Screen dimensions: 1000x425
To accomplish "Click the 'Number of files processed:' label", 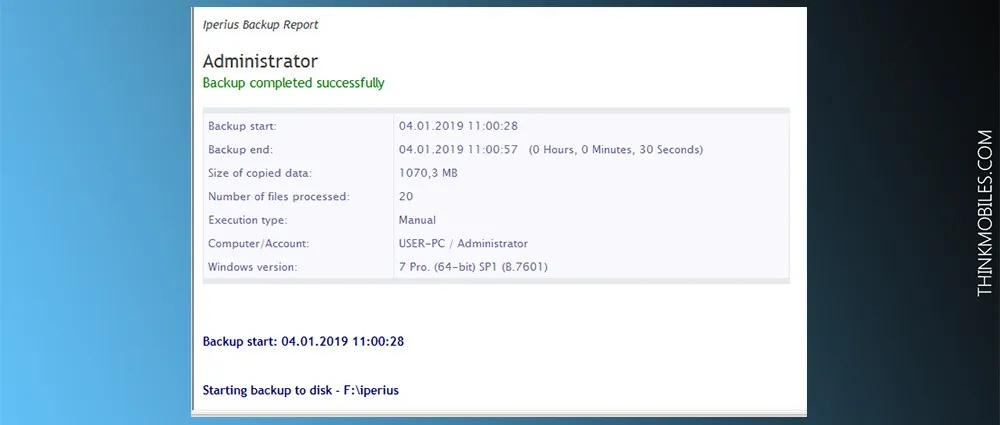I will 279,197.
